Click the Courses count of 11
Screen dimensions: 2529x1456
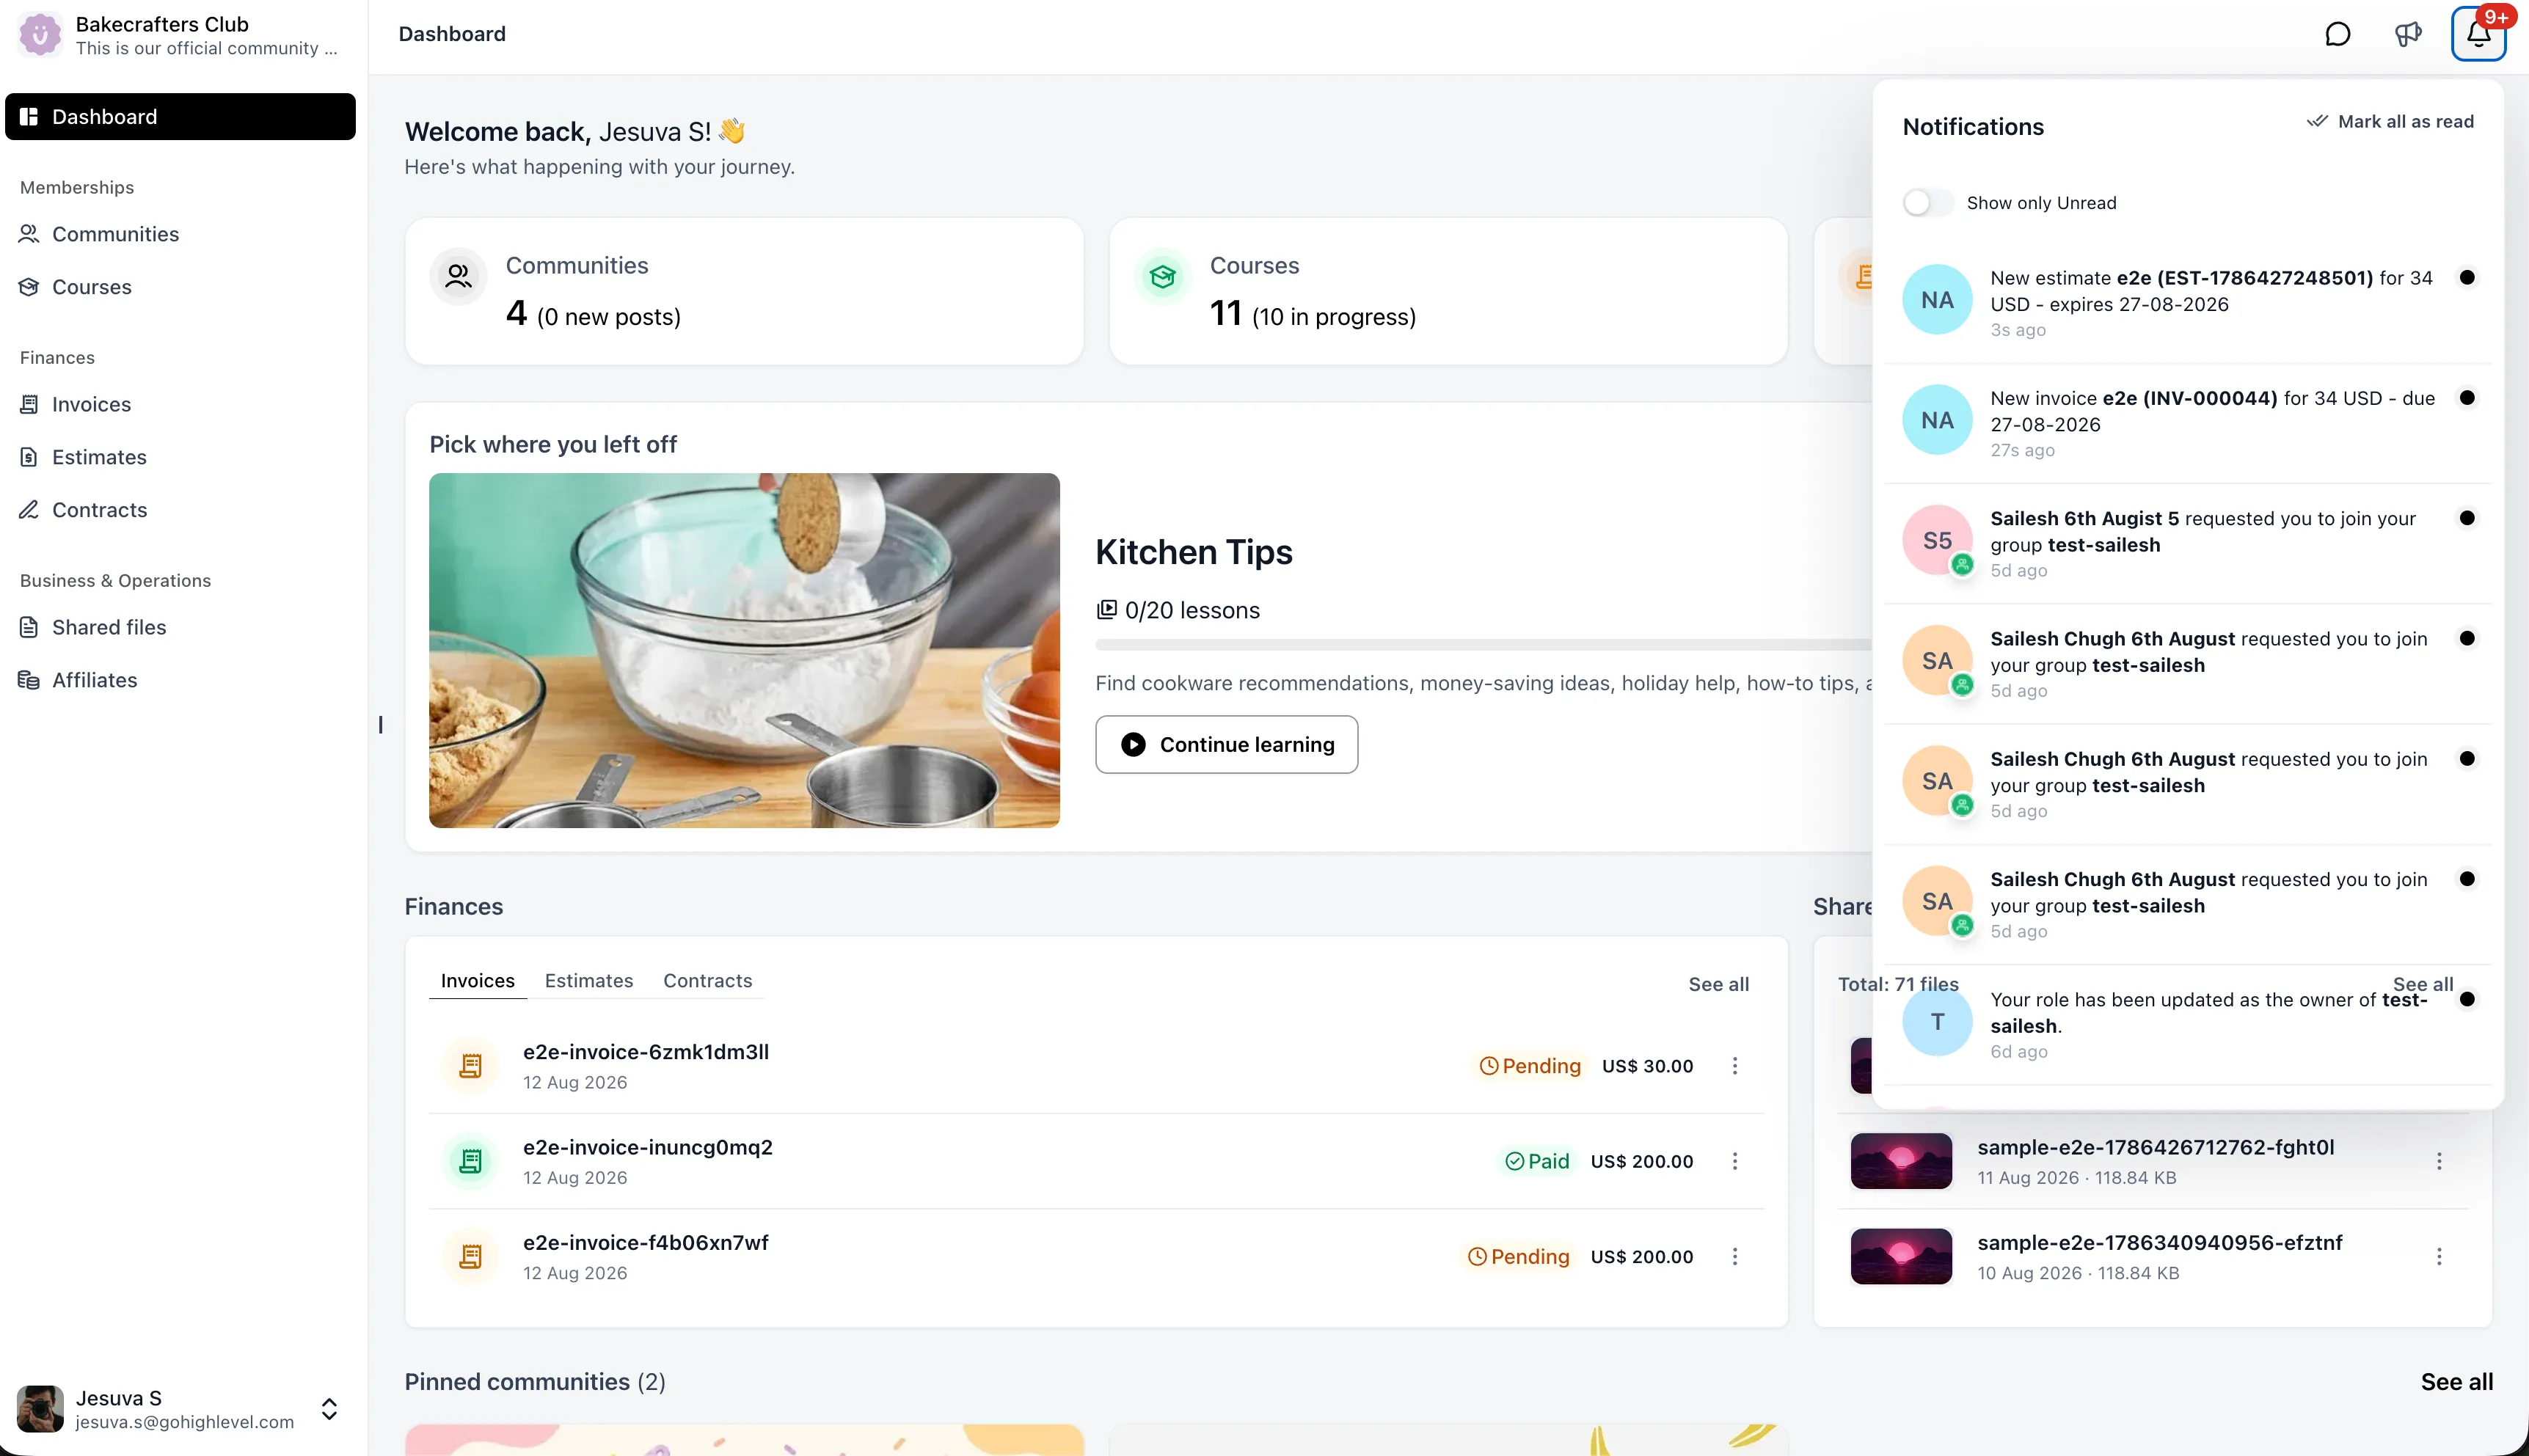pos(1225,314)
